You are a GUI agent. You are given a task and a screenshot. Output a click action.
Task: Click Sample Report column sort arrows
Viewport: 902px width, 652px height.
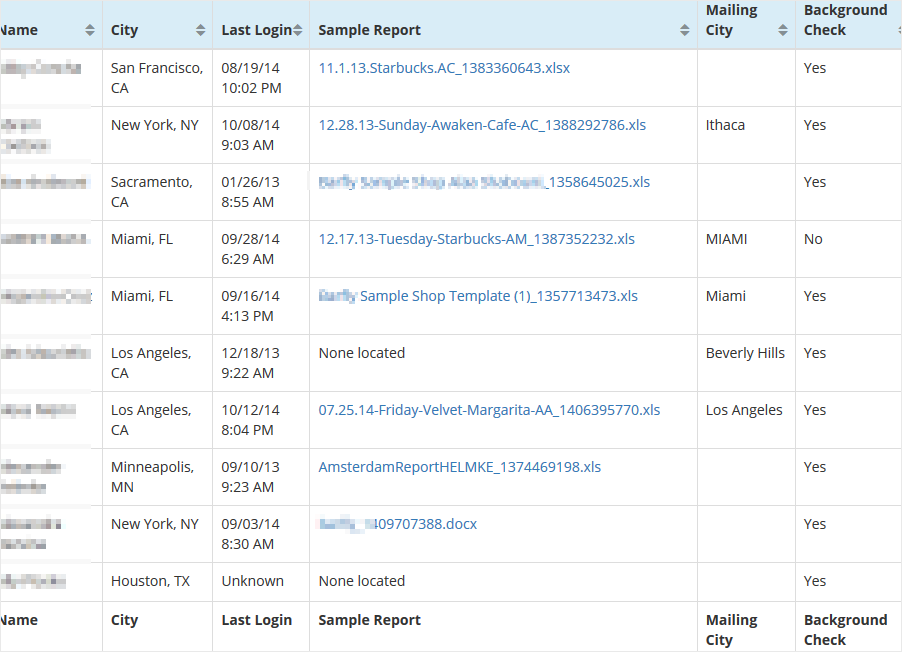pyautogui.click(x=685, y=30)
